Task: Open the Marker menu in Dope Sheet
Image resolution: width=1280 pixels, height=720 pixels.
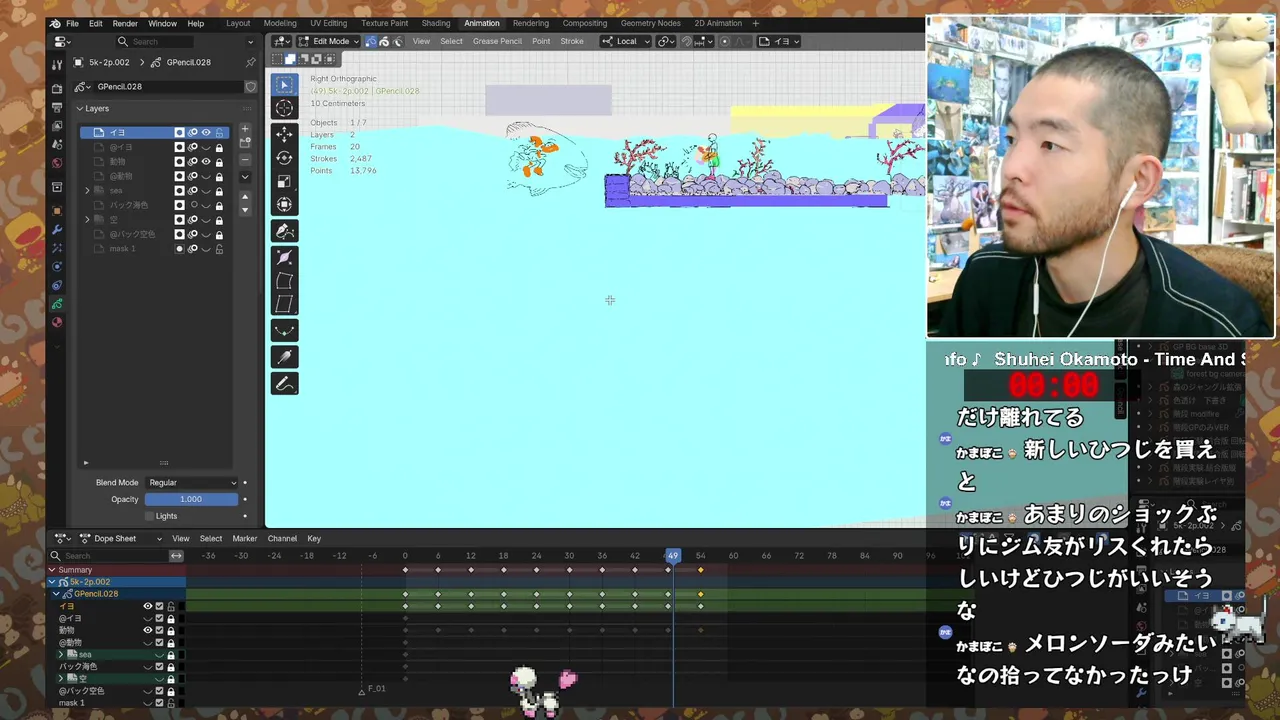Action: point(245,538)
